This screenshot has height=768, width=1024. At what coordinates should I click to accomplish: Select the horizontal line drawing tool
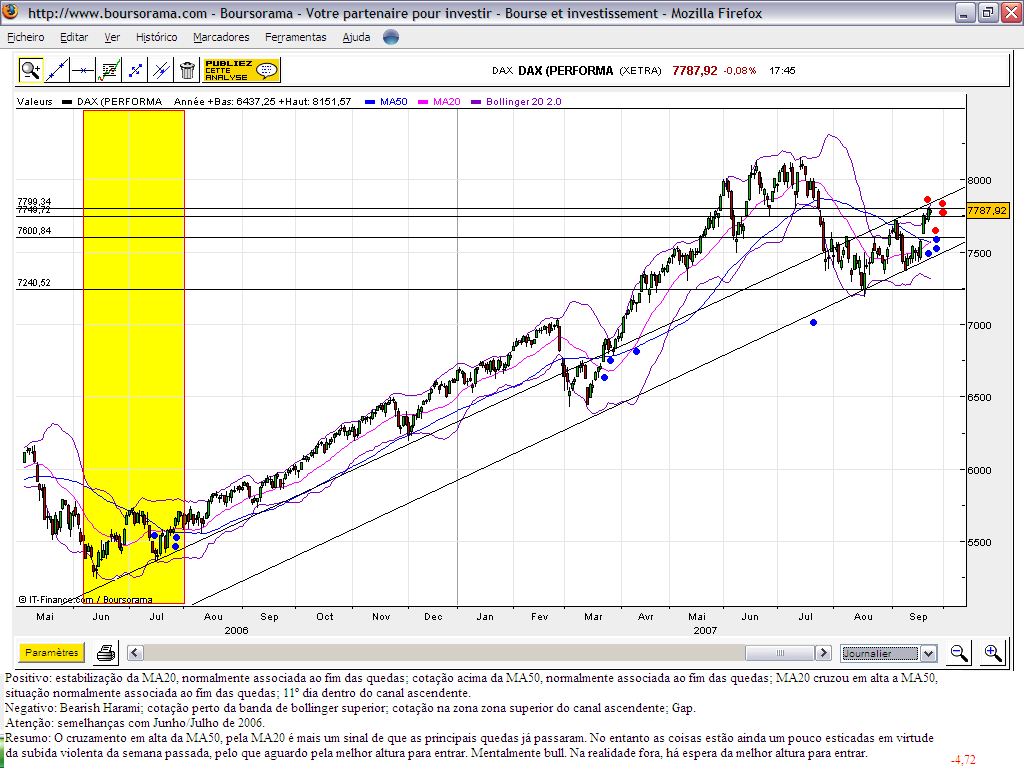83,70
